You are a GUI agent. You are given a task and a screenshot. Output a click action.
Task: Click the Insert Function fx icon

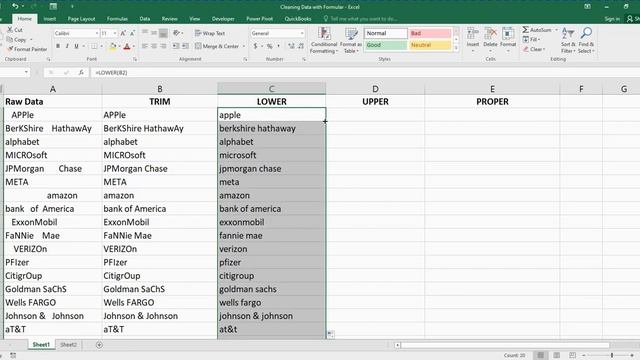(x=81, y=72)
